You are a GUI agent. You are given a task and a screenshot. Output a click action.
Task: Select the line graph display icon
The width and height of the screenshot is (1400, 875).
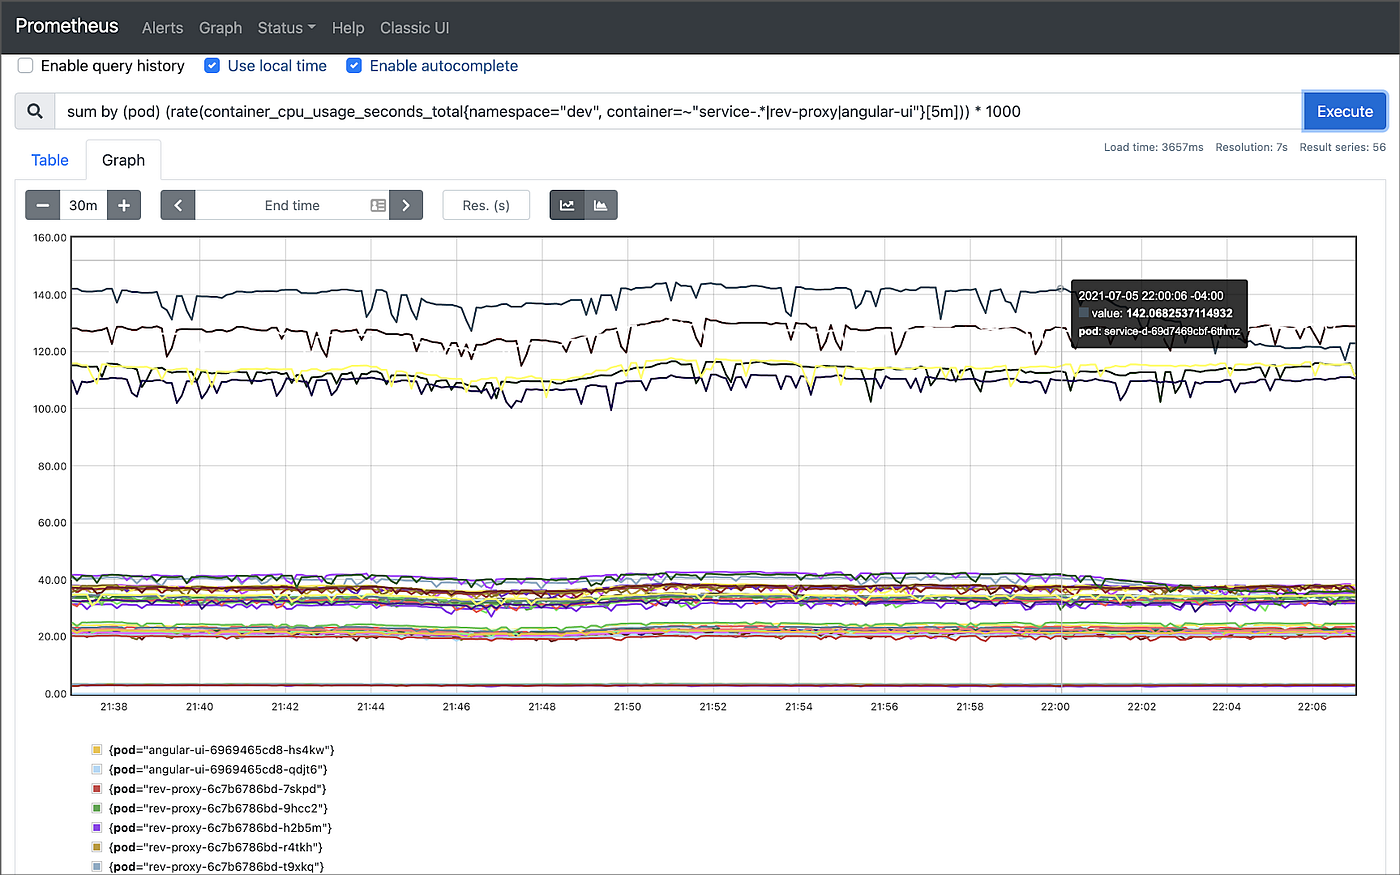click(567, 204)
